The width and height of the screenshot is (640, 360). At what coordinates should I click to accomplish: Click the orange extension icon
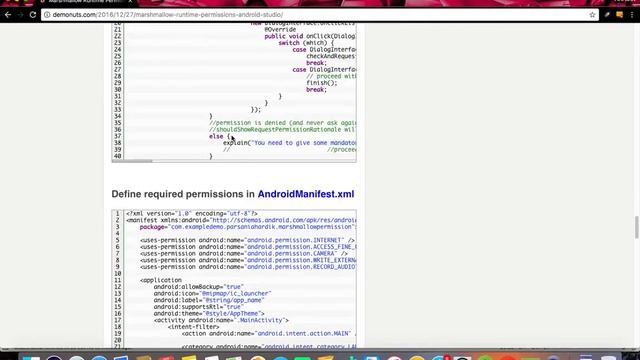[619, 15]
